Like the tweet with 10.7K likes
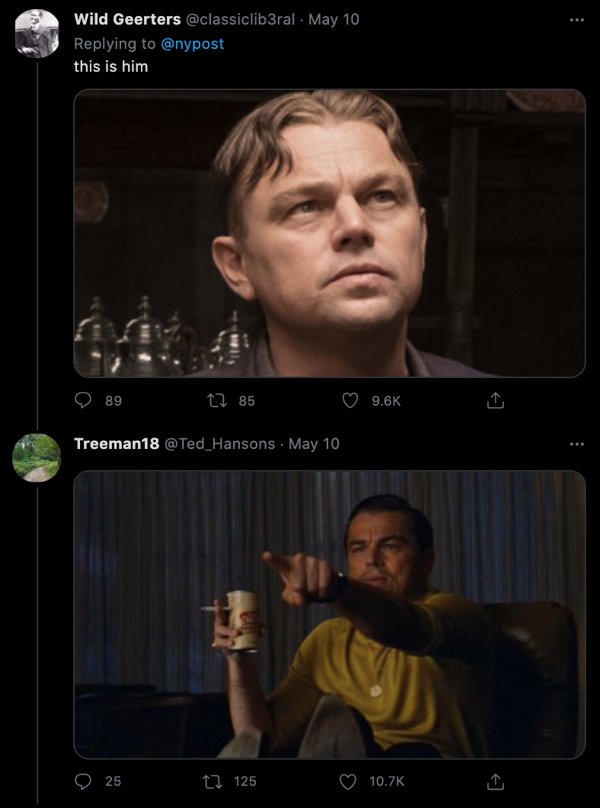Image resolution: width=600 pixels, height=808 pixels. (x=348, y=781)
